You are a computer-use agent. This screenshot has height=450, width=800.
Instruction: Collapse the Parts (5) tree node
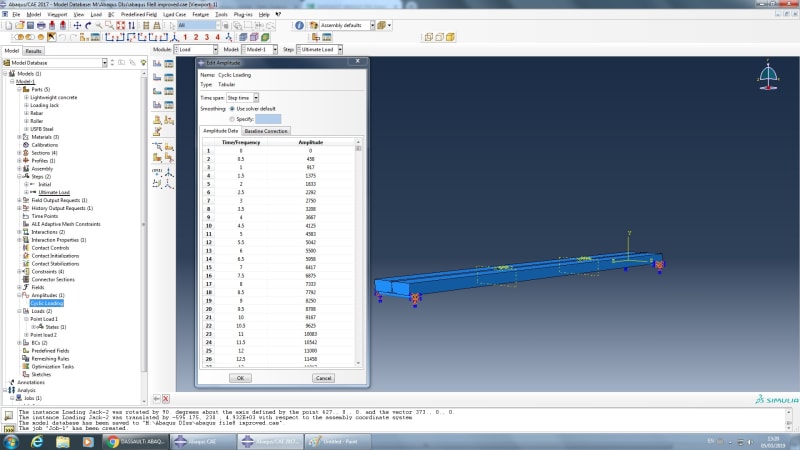click(19, 89)
